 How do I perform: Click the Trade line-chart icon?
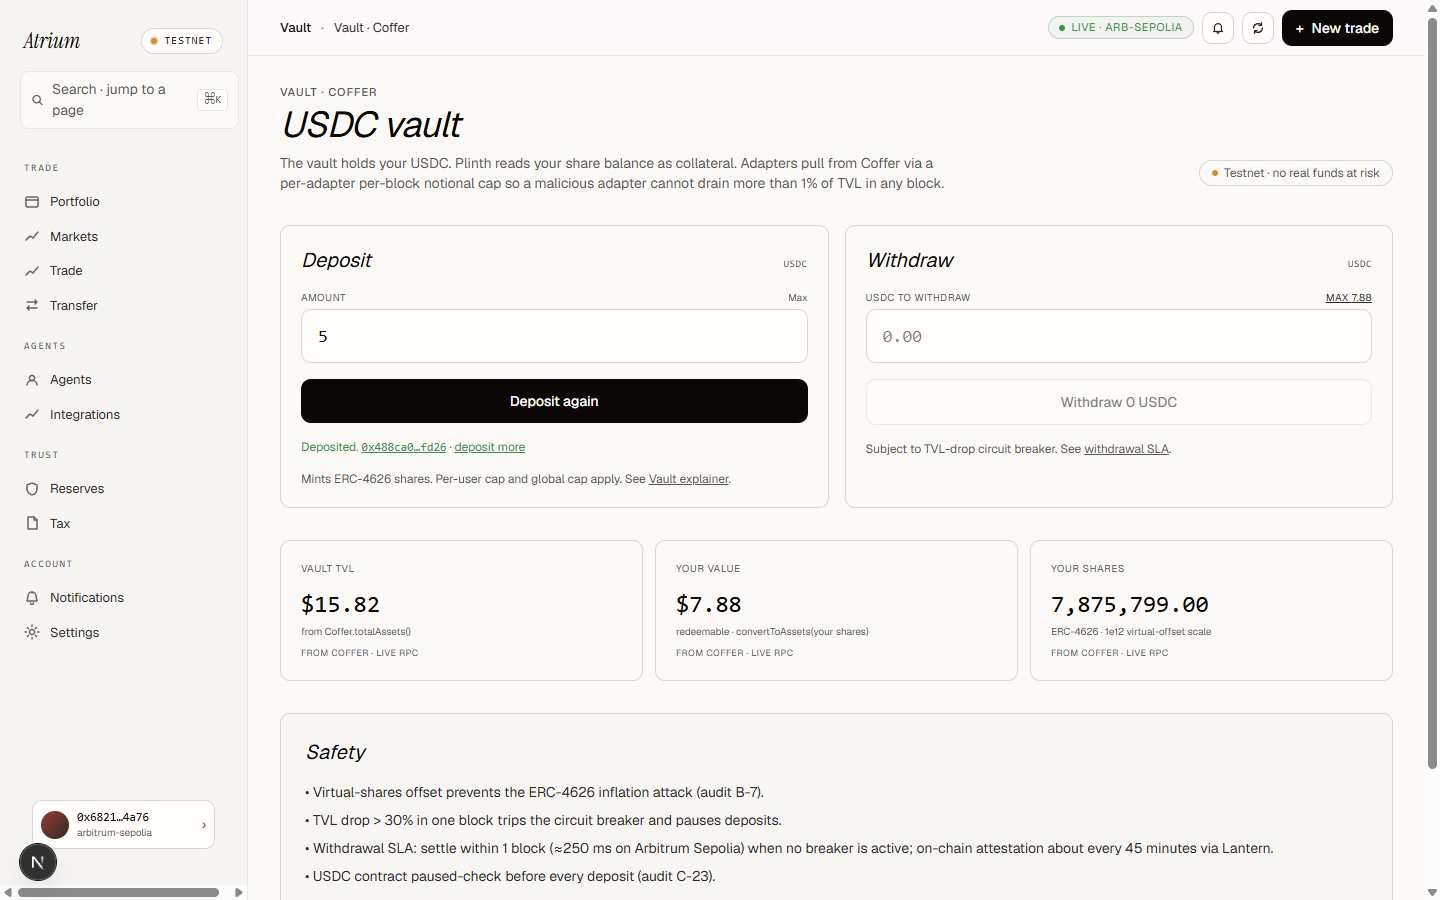(32, 271)
